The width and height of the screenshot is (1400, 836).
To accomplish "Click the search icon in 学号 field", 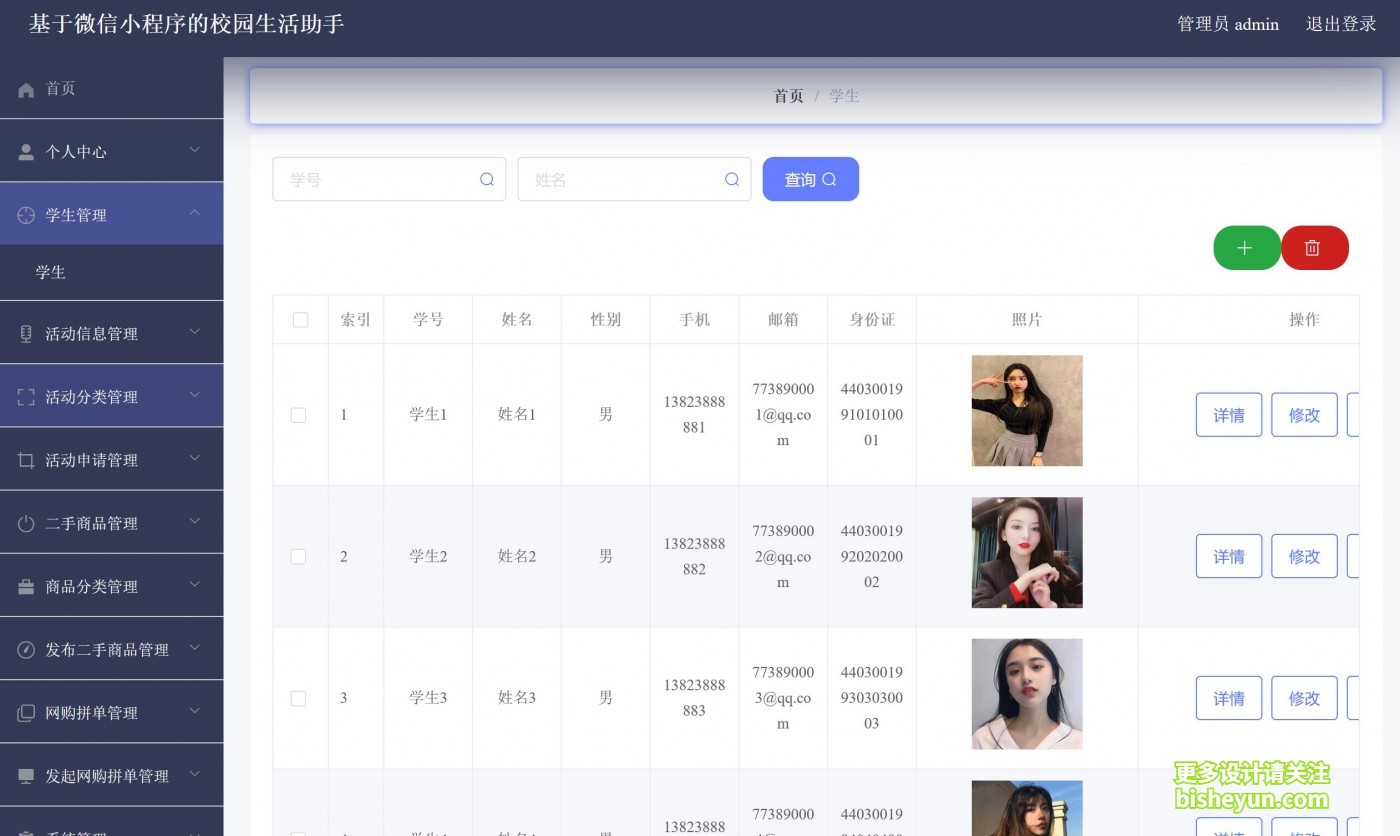I will pos(487,179).
